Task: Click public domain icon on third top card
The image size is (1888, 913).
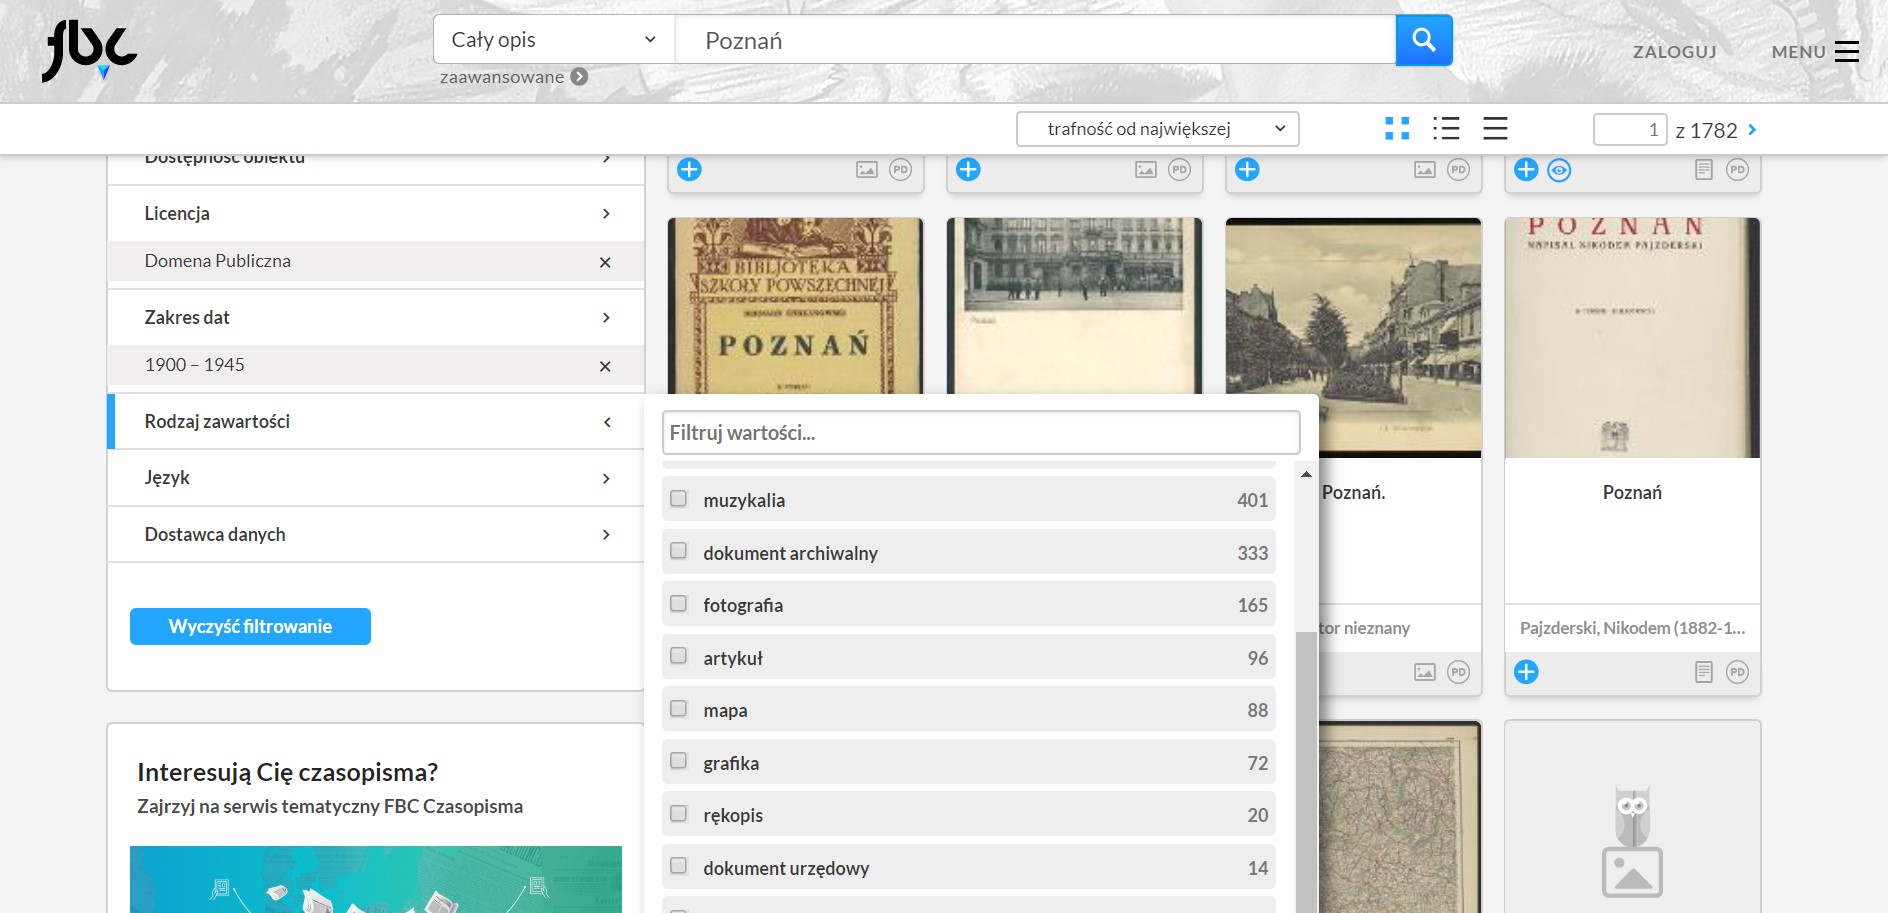Action: click(x=1459, y=170)
